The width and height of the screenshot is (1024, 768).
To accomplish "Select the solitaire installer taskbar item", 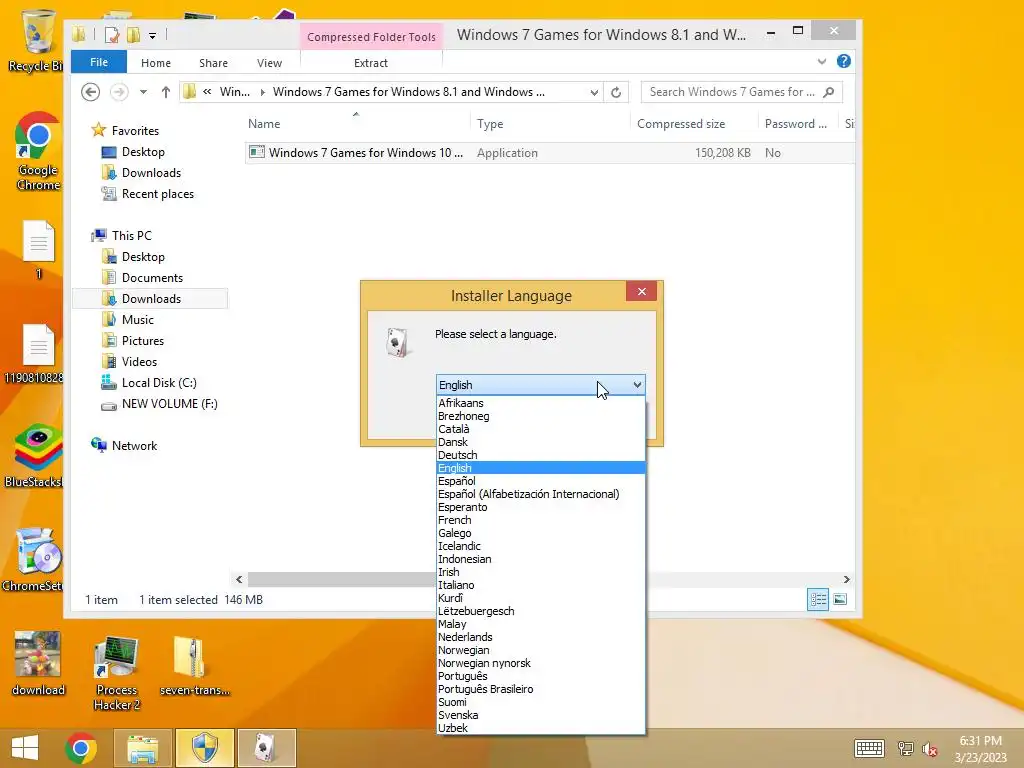I will (266, 748).
